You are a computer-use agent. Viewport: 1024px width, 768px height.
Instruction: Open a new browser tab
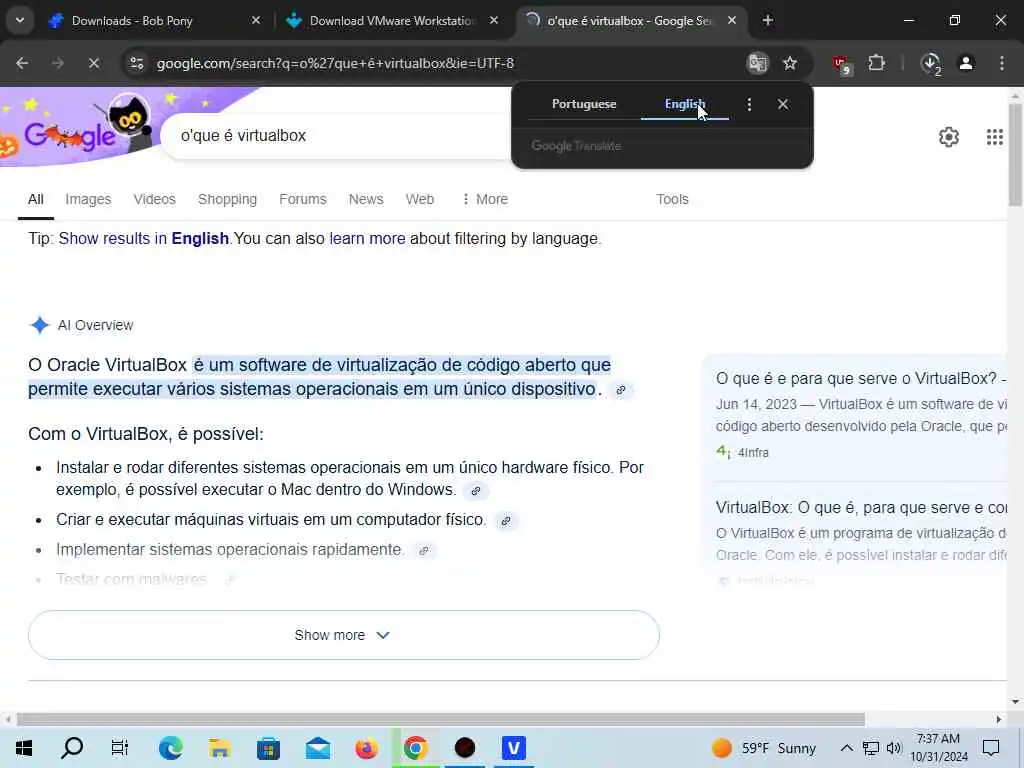pyautogui.click(x=768, y=20)
